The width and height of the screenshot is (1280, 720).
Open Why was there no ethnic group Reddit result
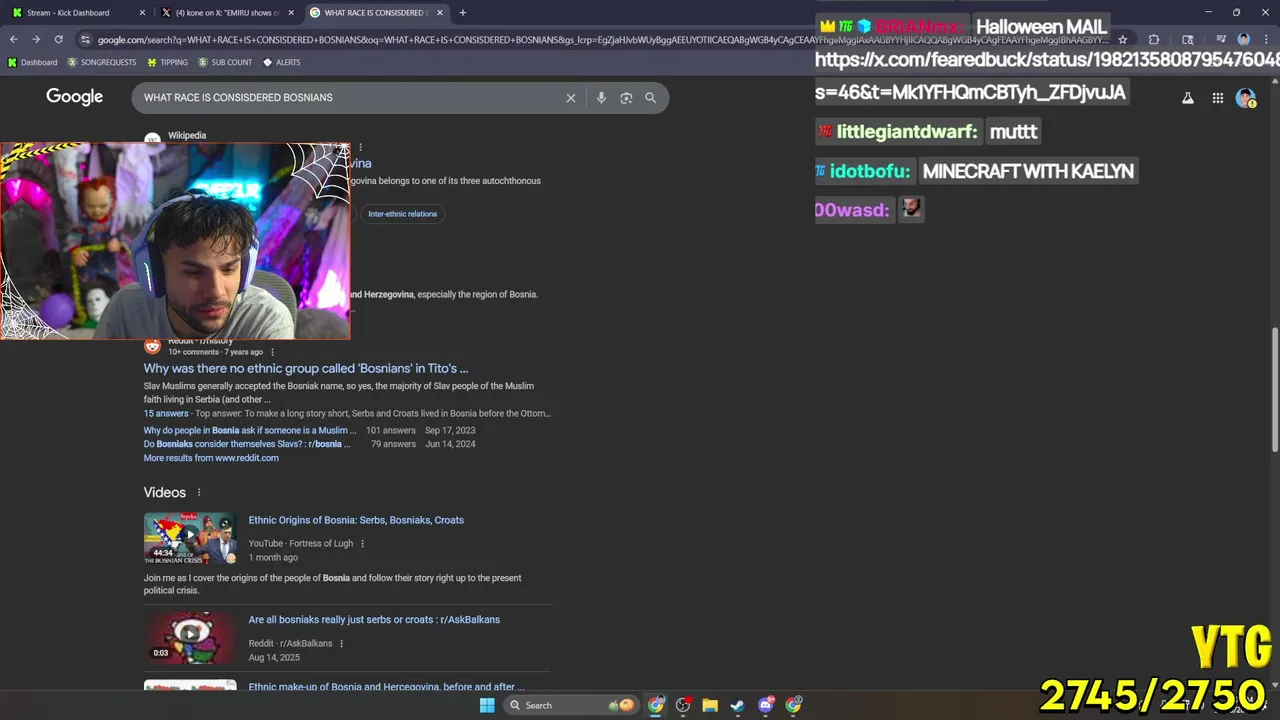point(306,368)
